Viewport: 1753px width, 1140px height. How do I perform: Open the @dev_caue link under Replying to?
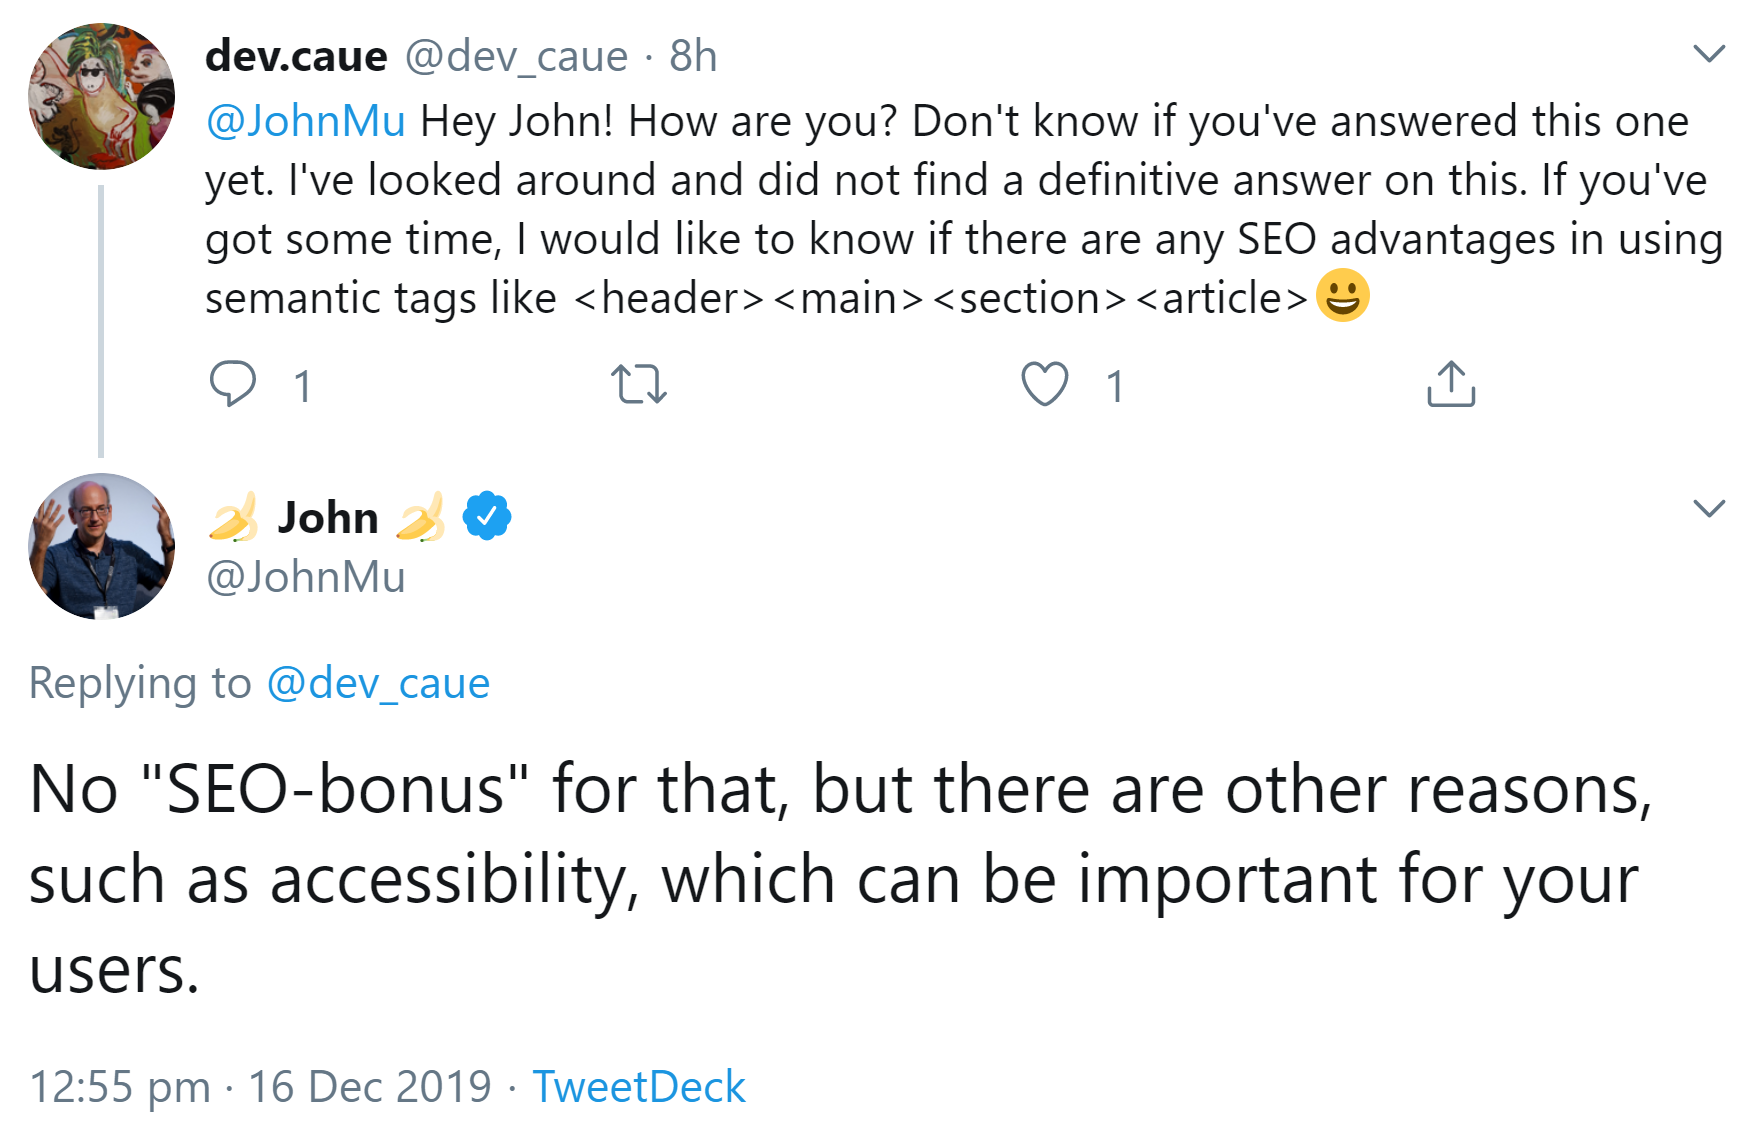(x=378, y=683)
